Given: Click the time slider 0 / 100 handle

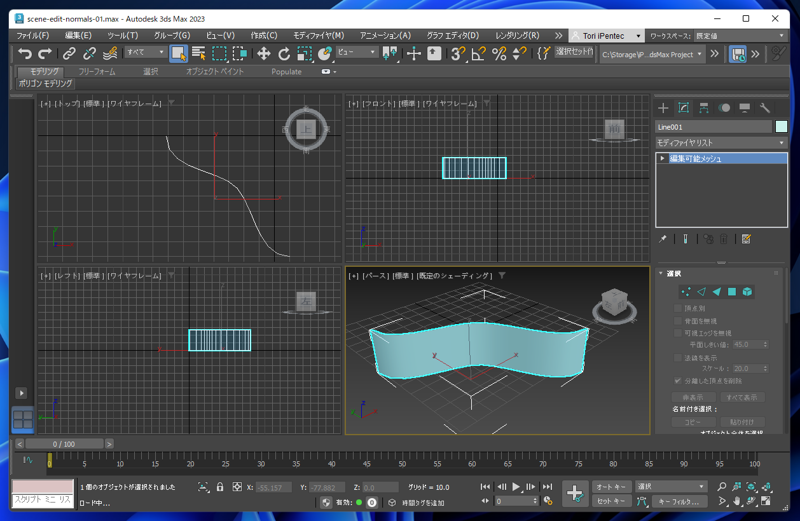Looking at the screenshot, I should (64, 444).
